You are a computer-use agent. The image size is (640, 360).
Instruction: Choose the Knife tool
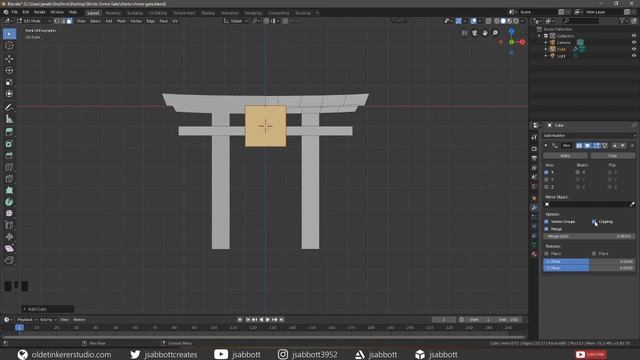[9, 179]
